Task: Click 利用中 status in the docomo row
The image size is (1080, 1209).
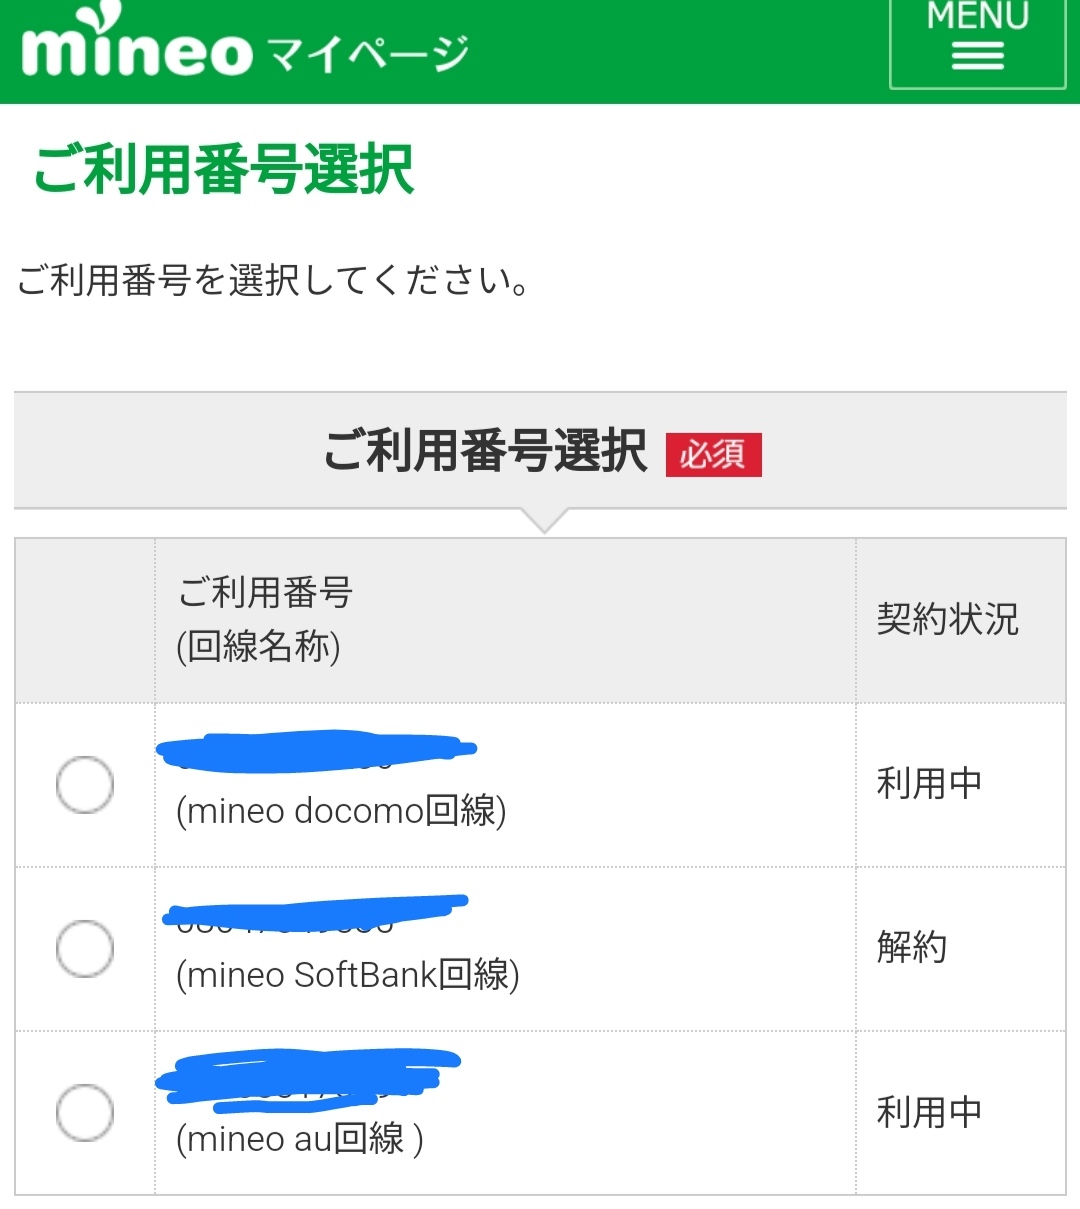Action: coord(929,784)
